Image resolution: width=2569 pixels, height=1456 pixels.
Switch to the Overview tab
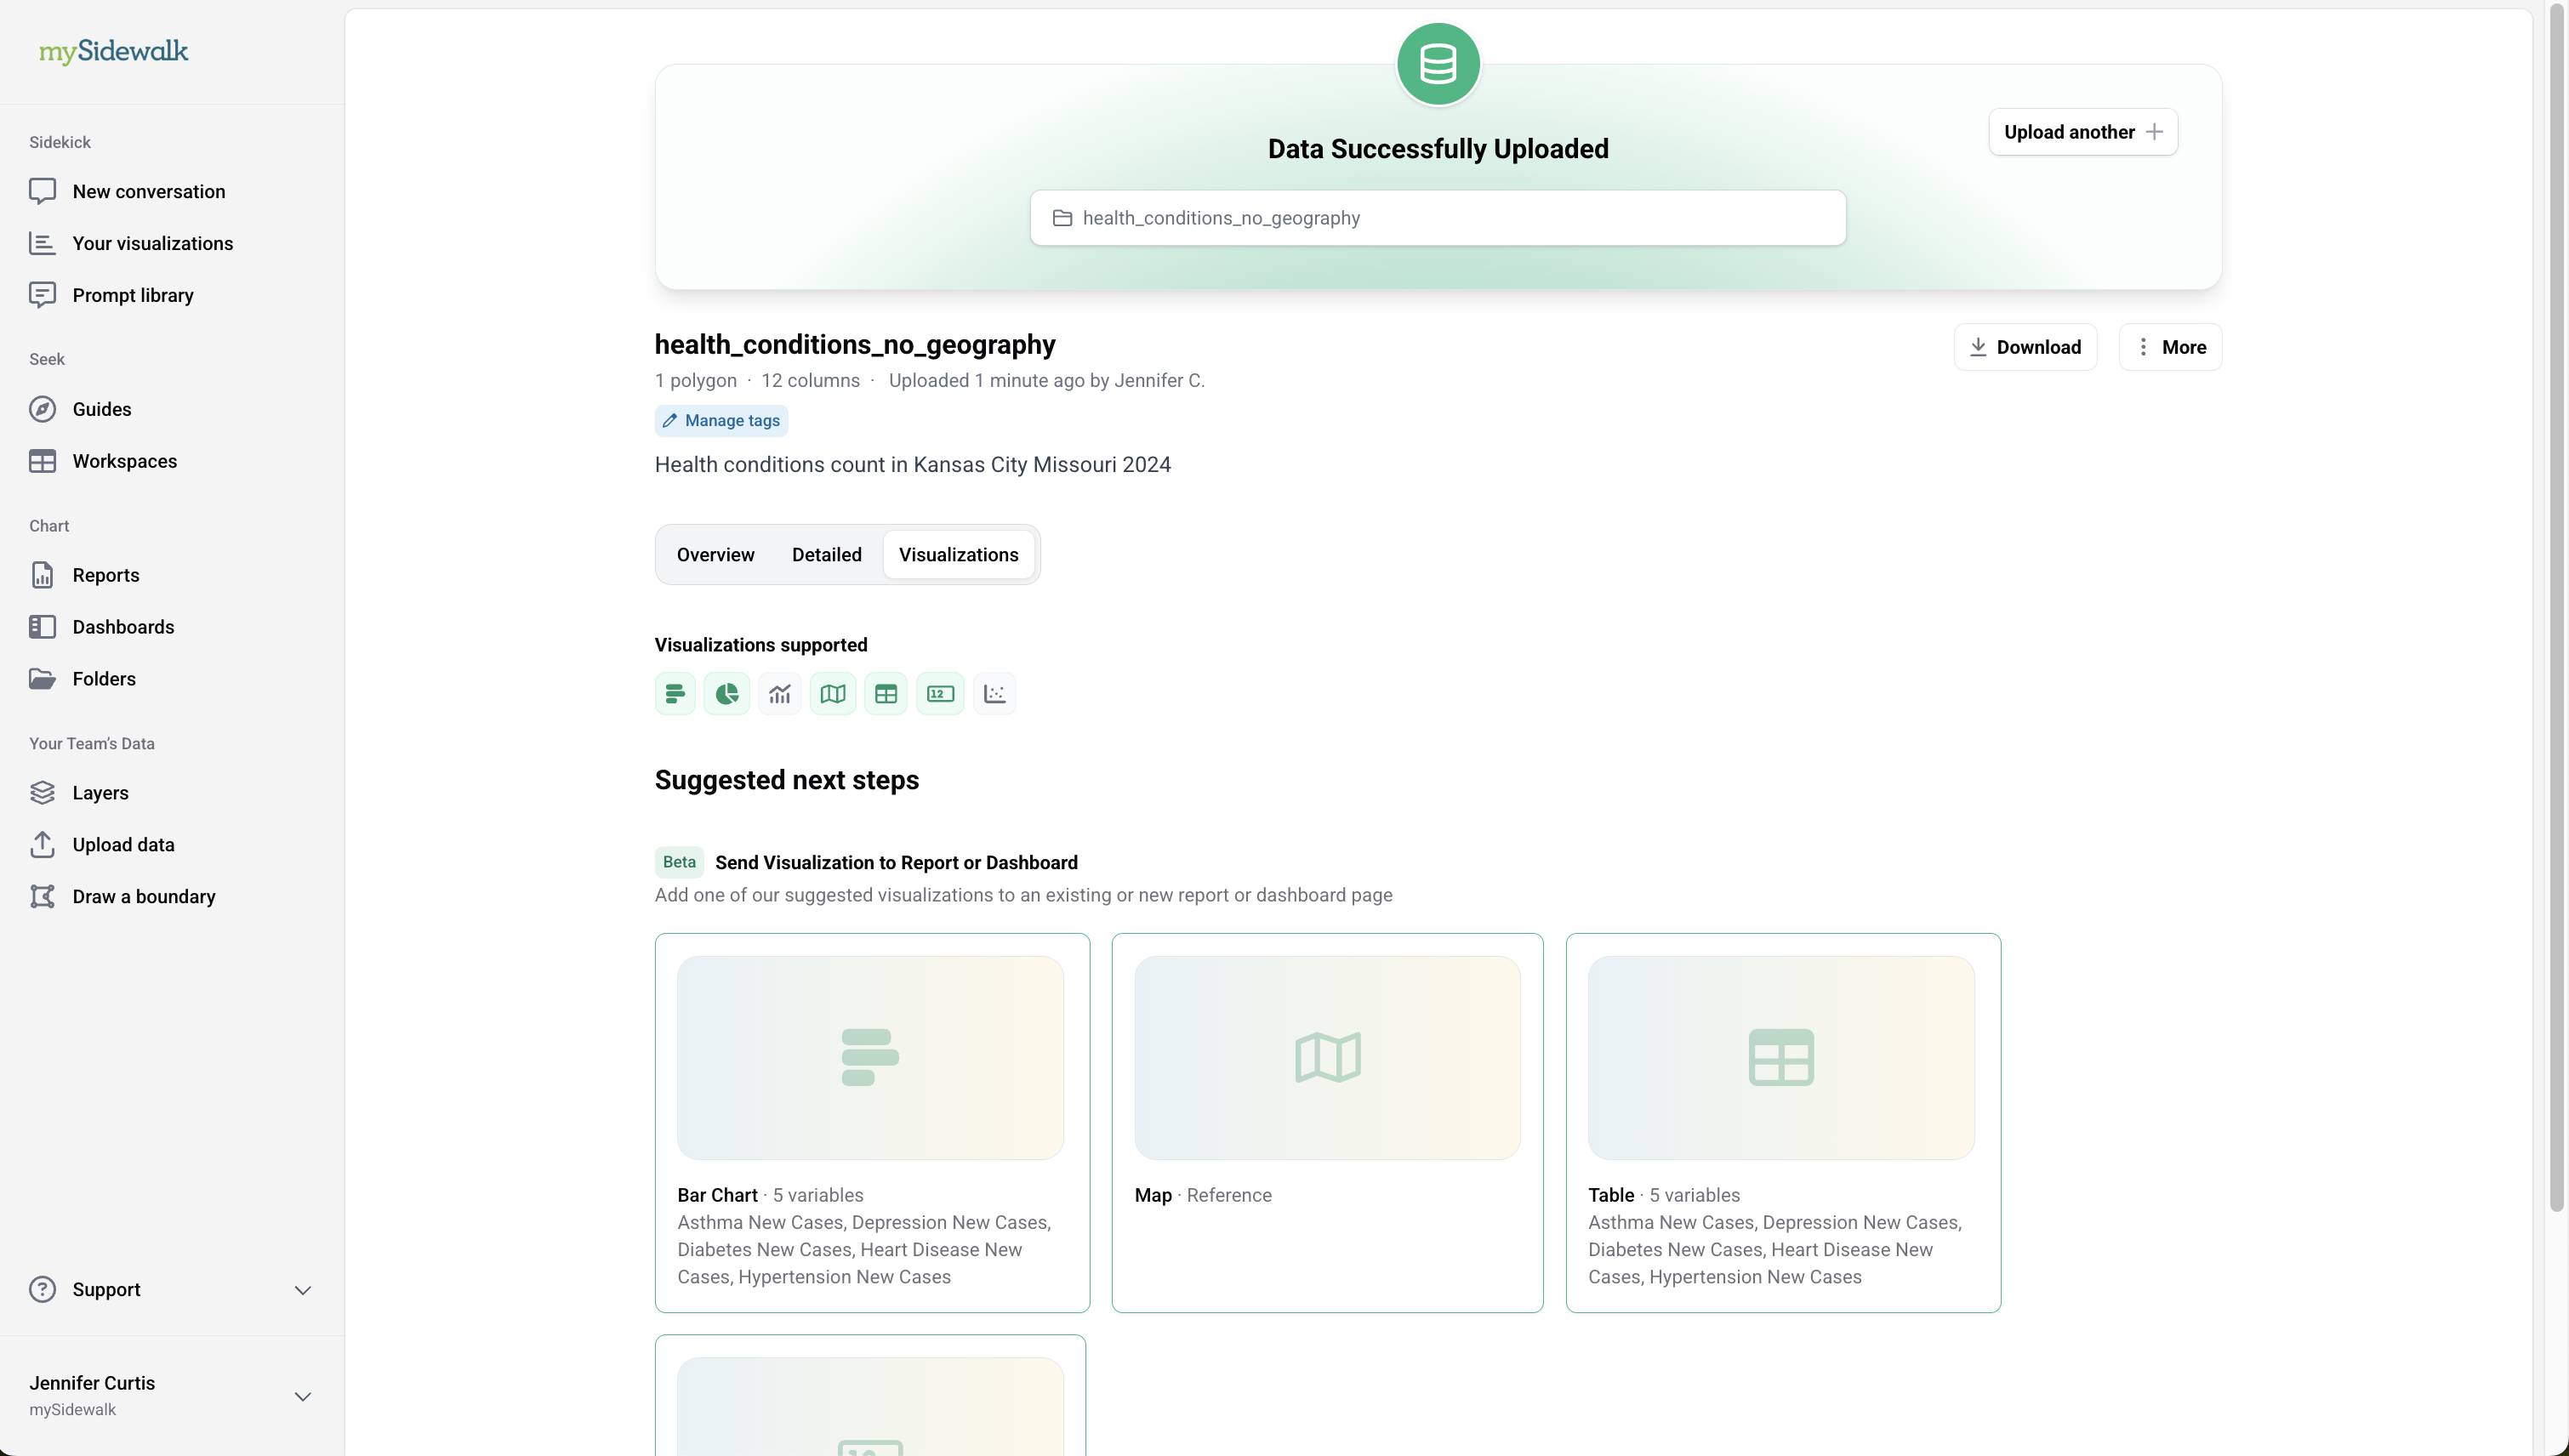coord(715,554)
